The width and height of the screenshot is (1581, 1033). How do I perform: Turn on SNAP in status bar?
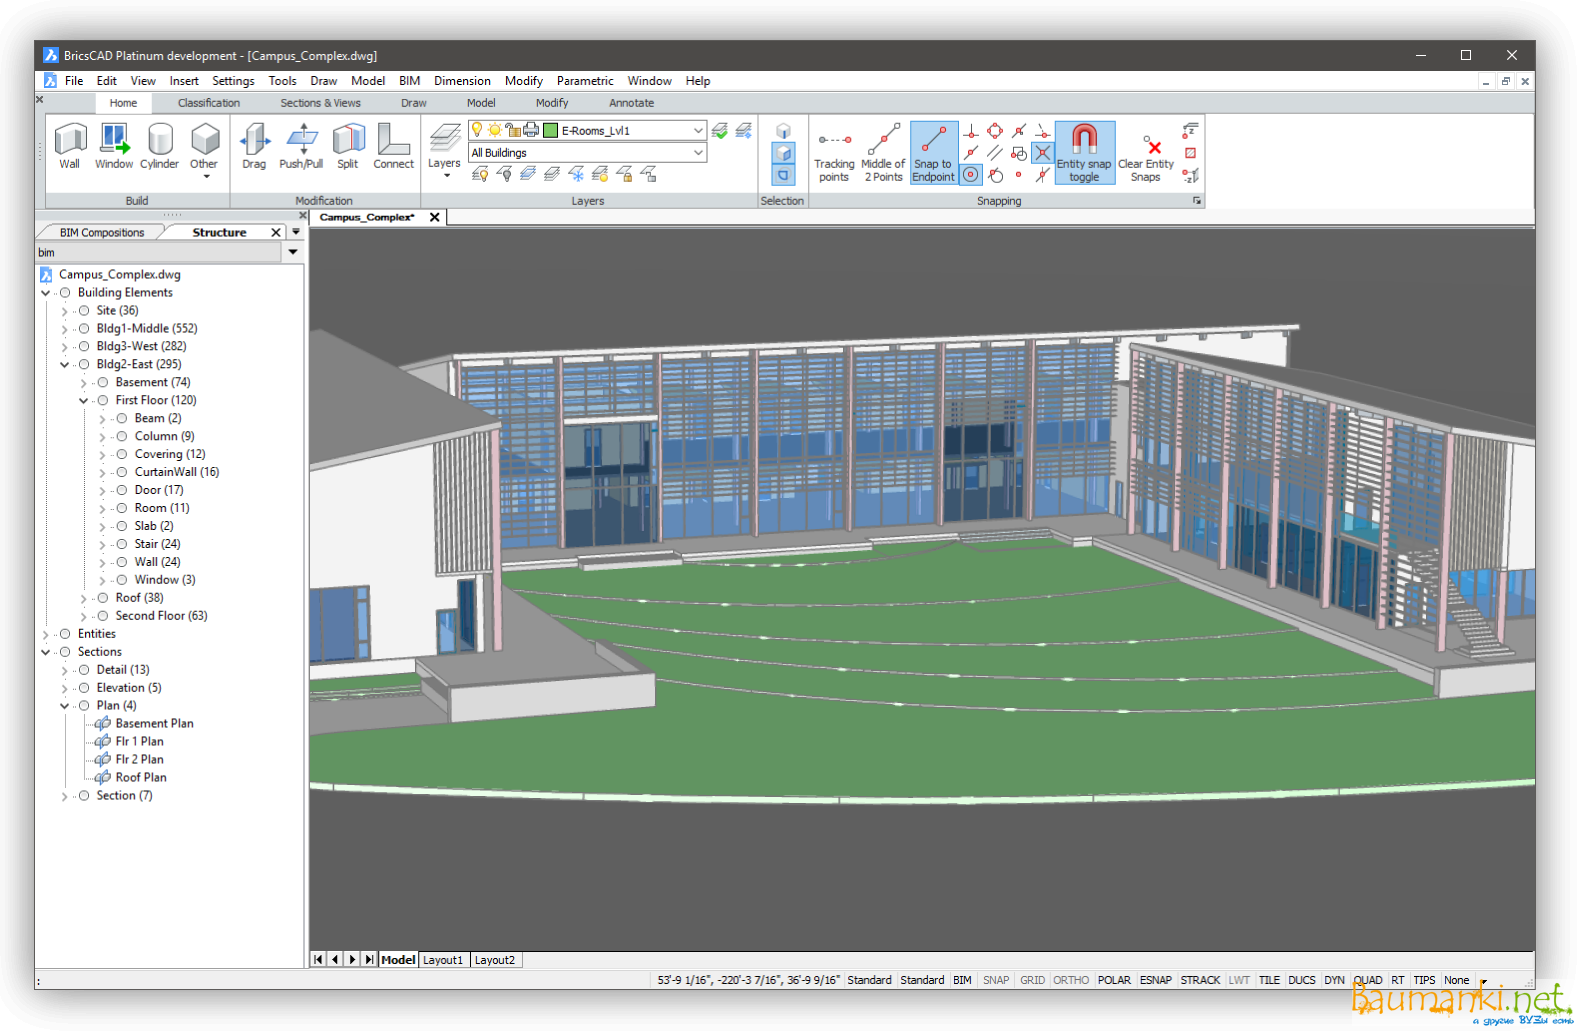pos(995,980)
